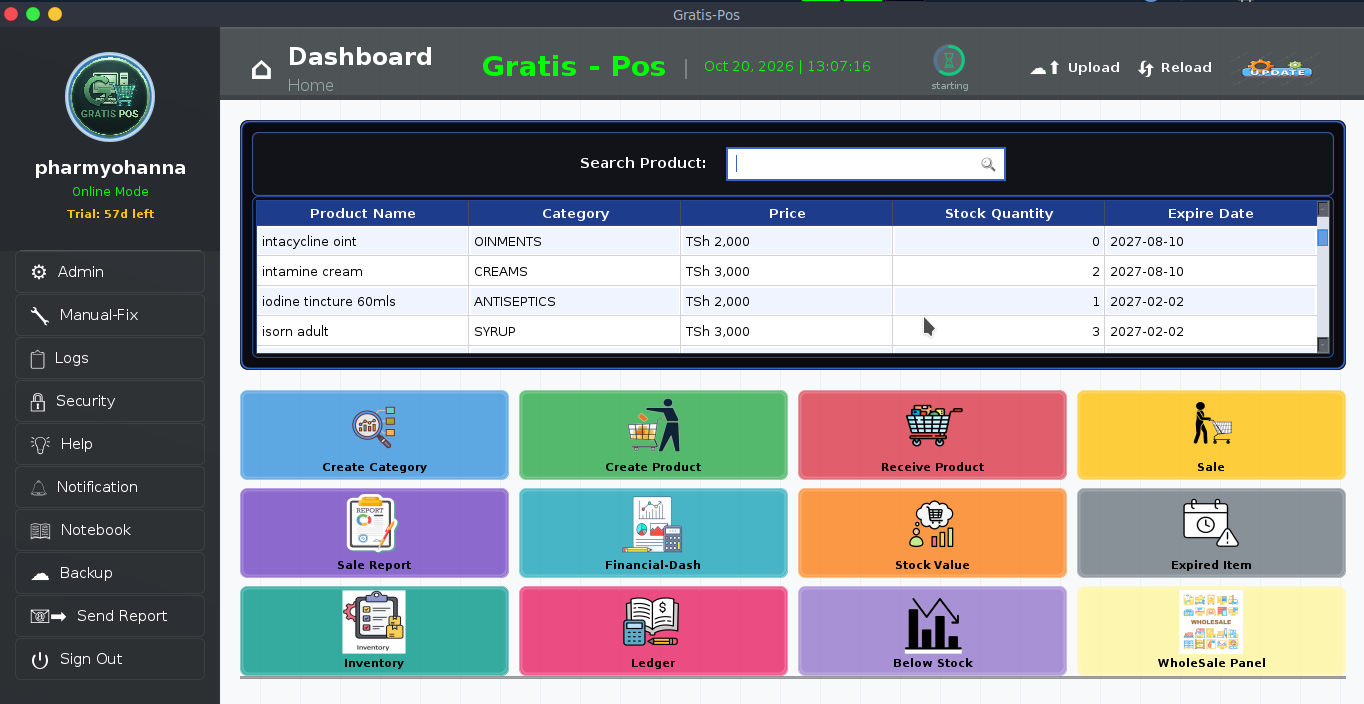
Task: Open Help from the sidebar
Action: [110, 444]
